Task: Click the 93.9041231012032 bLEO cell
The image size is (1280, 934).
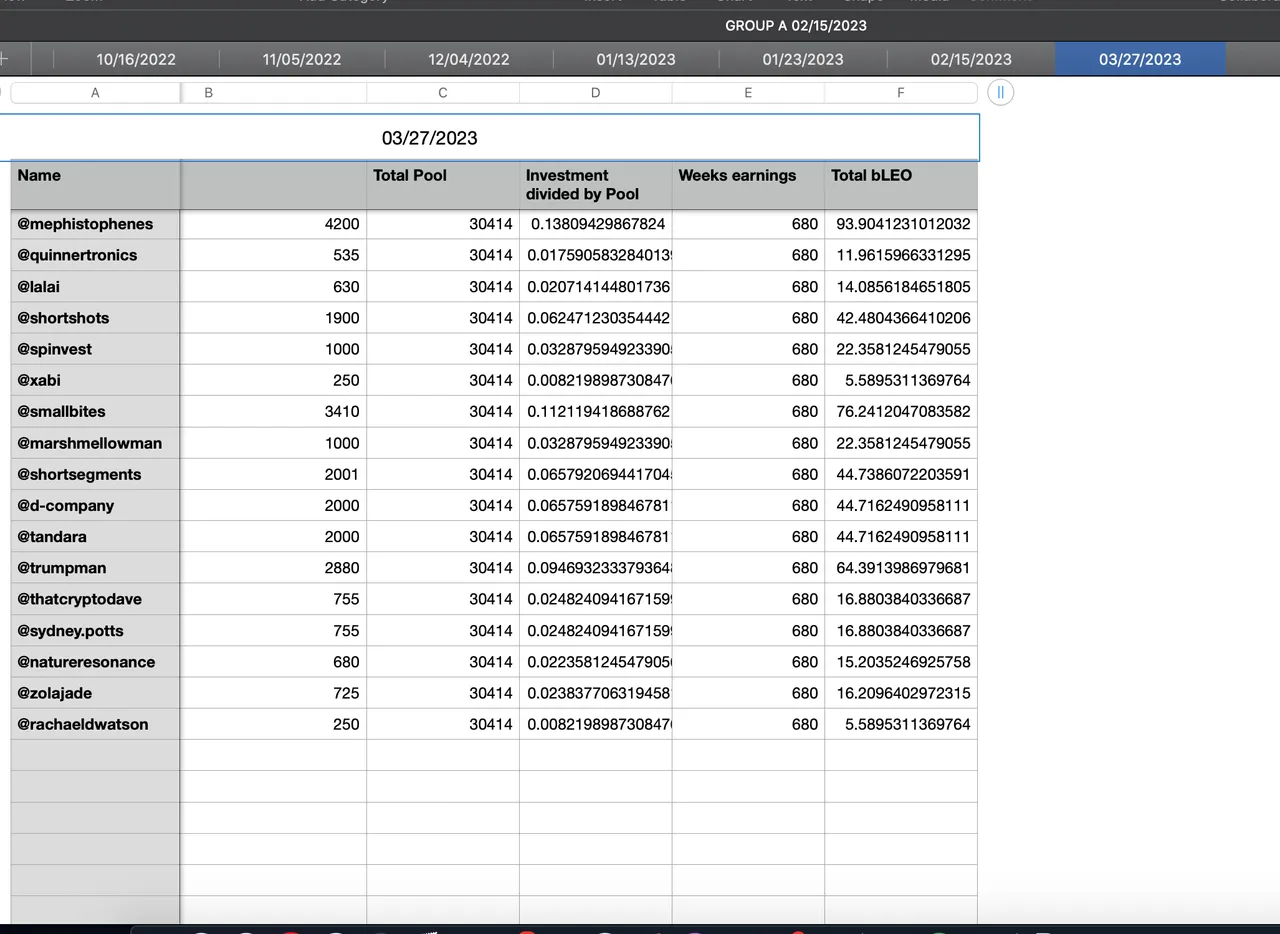Action: point(901,224)
